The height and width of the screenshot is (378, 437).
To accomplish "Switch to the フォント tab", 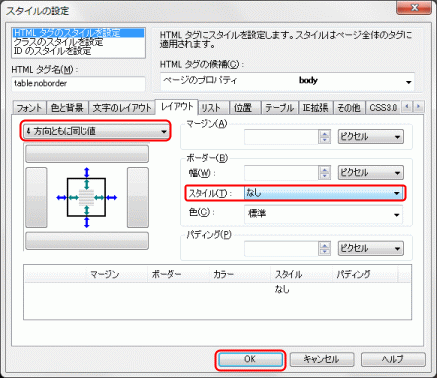I will point(29,108).
